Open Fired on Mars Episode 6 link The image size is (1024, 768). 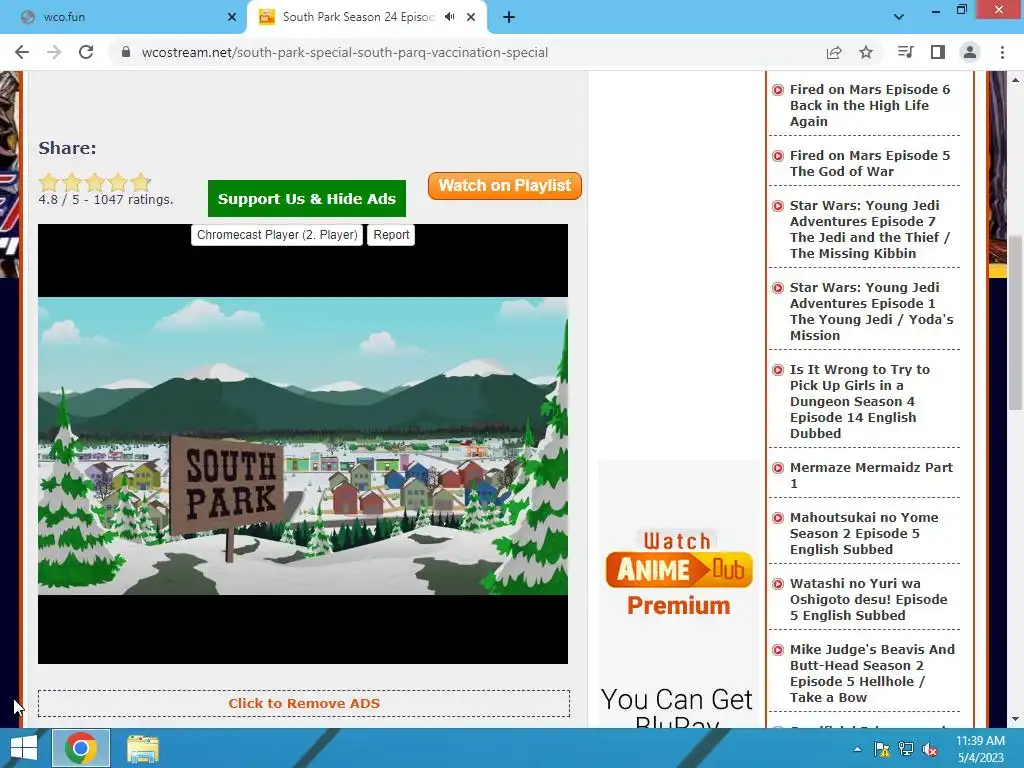click(x=870, y=105)
